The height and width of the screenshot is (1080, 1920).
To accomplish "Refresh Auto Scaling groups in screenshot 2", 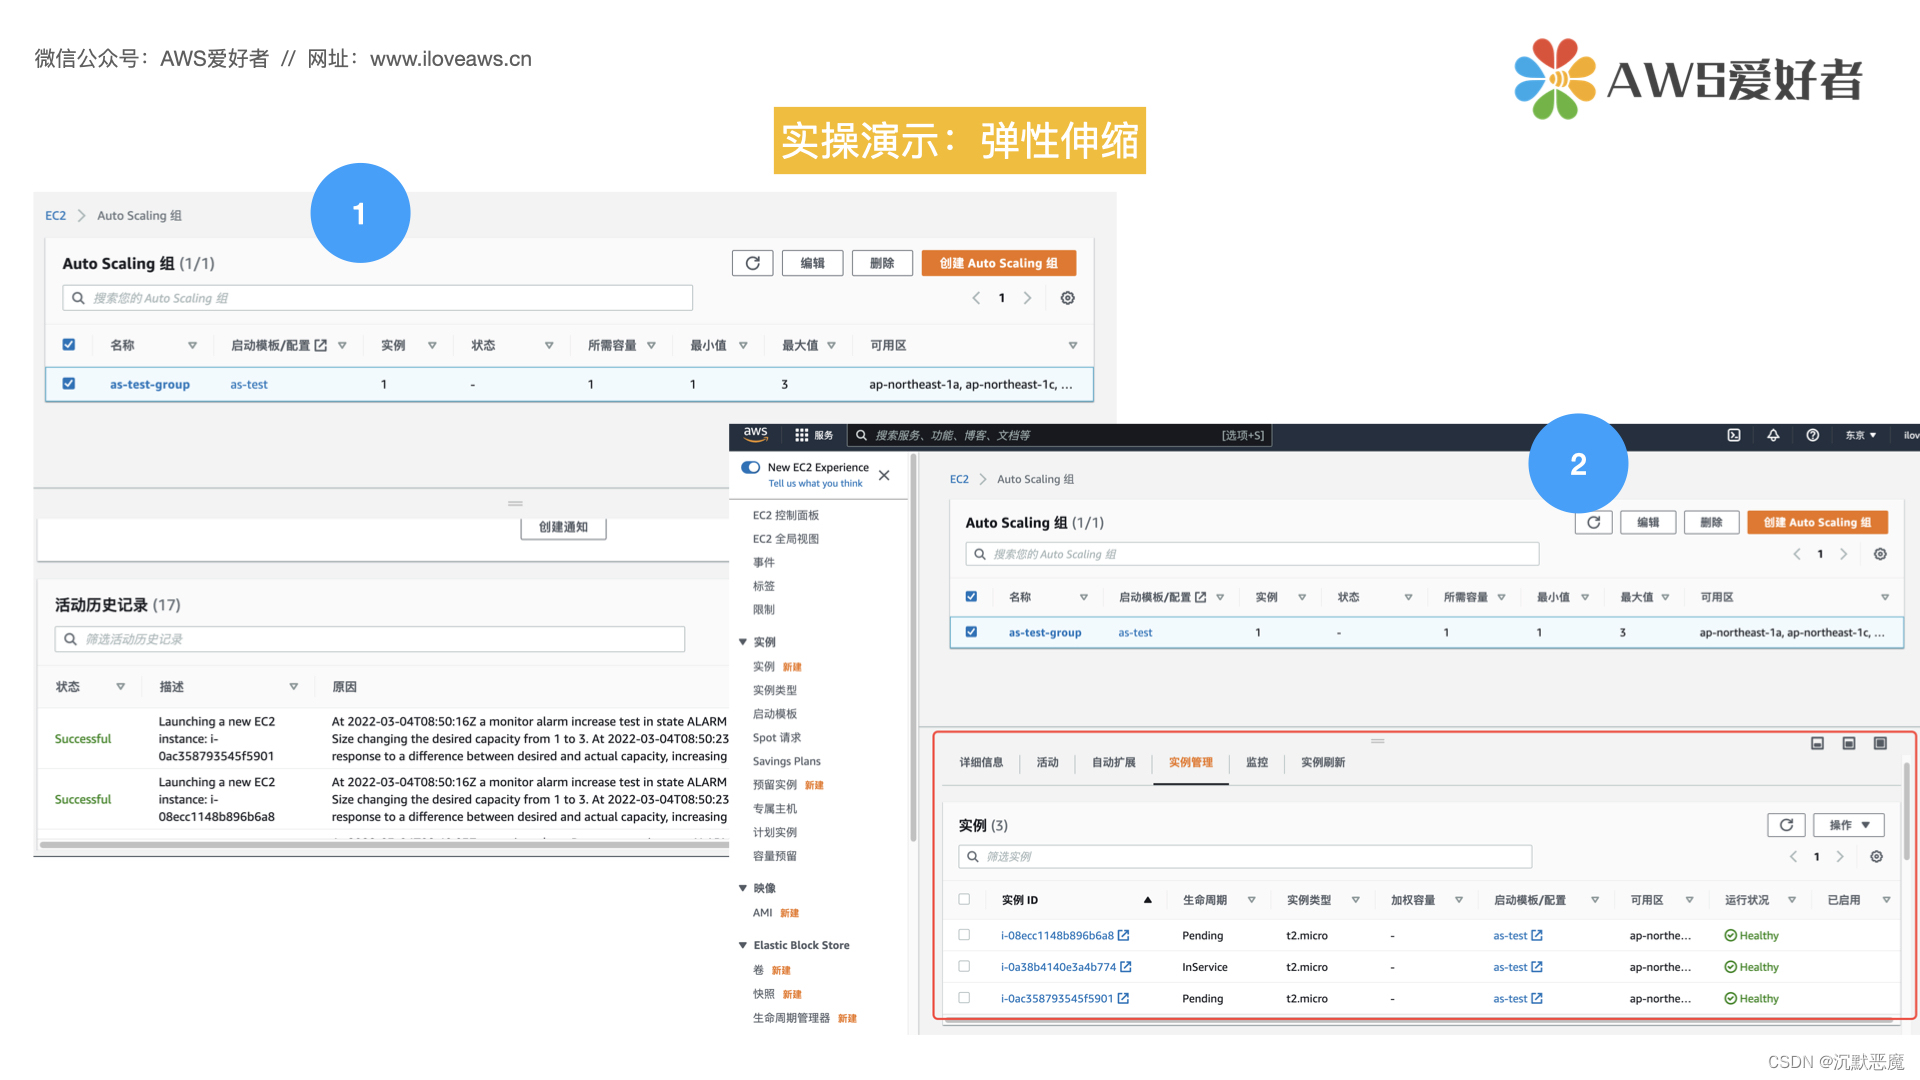I will coord(1594,522).
